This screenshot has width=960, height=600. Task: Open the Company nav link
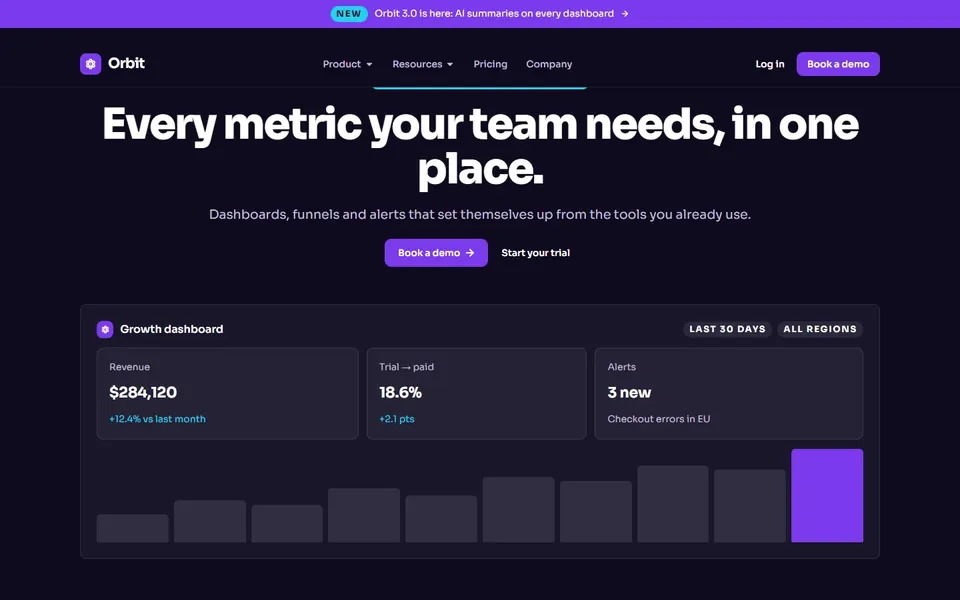tap(549, 64)
